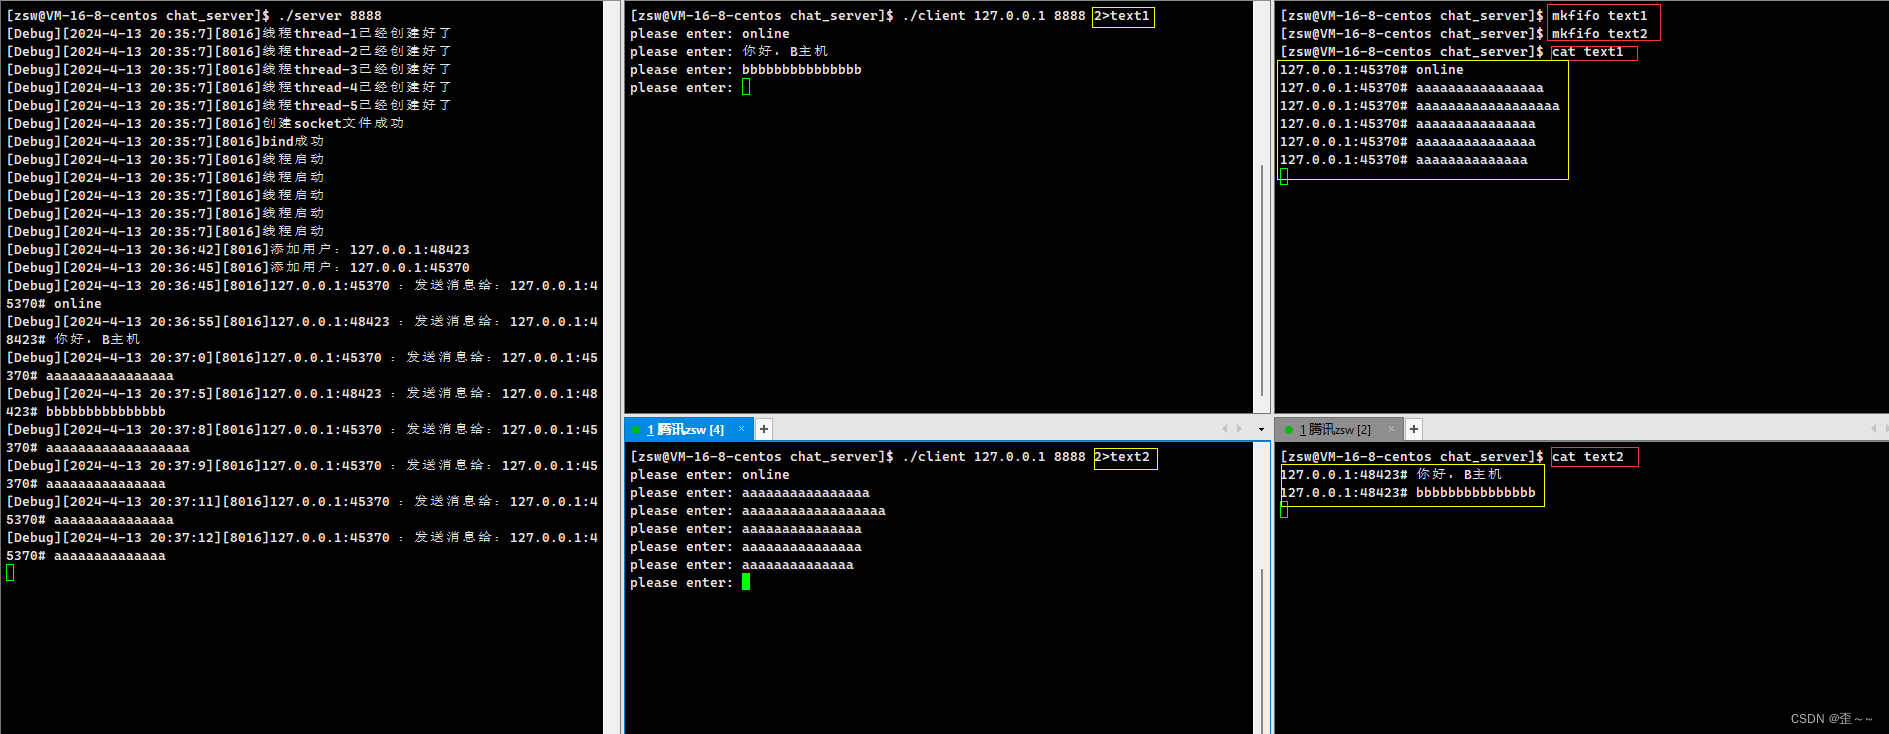Click '2>text1' redirect in top client
The height and width of the screenshot is (734, 1889).
[1122, 16]
